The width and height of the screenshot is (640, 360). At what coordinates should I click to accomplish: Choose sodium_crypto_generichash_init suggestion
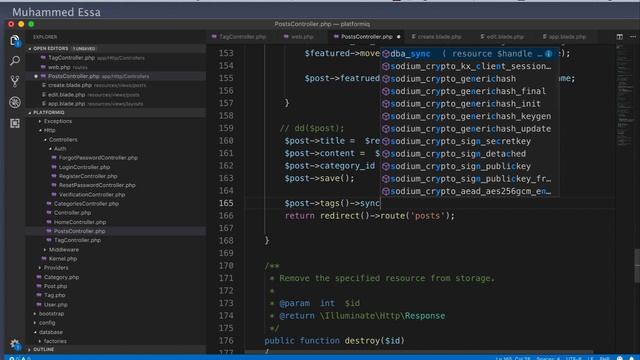click(469, 104)
